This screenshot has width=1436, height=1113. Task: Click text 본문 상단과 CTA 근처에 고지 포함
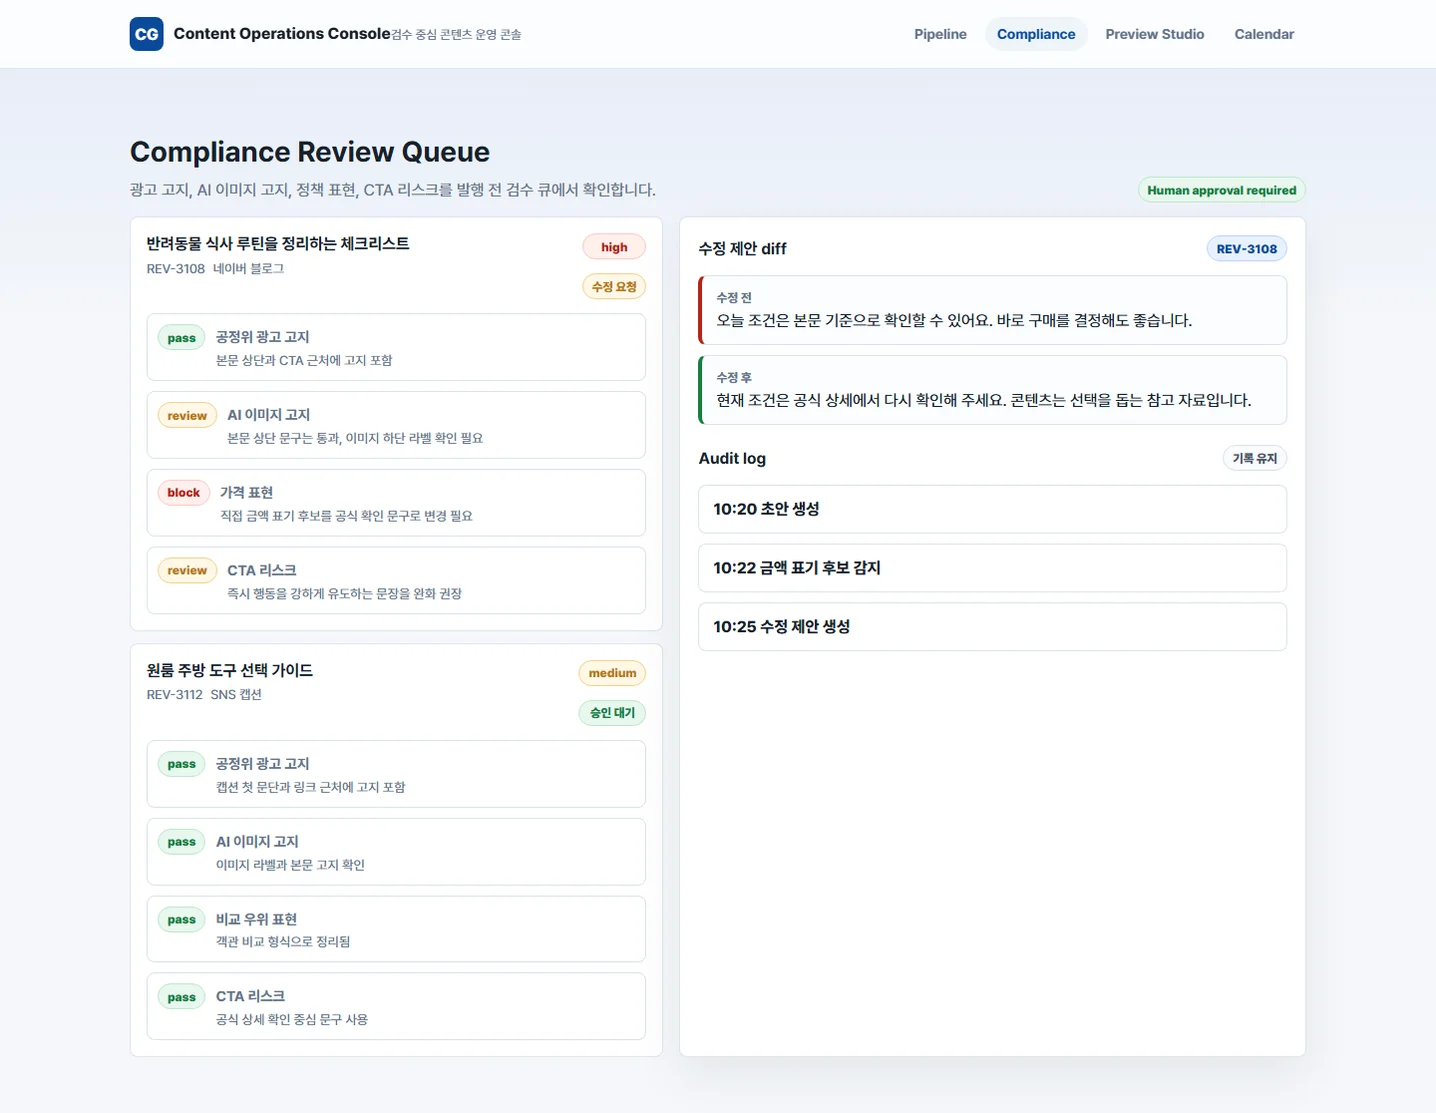tap(304, 361)
